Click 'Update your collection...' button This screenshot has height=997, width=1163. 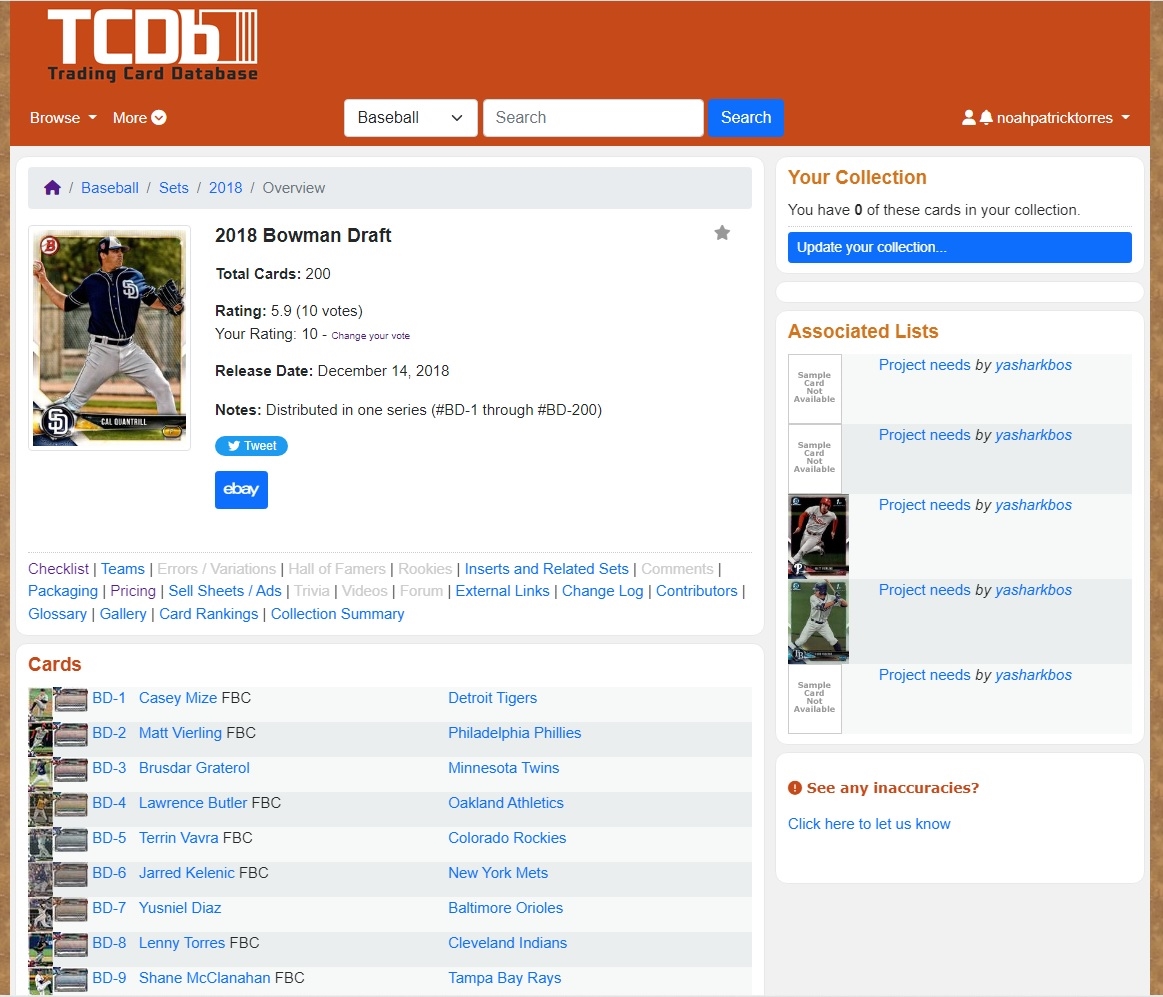(x=959, y=247)
